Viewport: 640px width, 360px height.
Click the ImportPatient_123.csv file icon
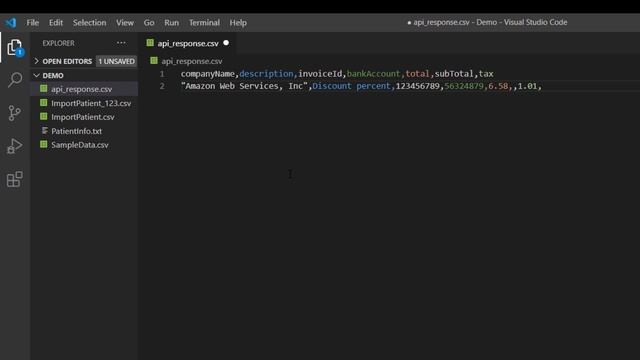44,103
